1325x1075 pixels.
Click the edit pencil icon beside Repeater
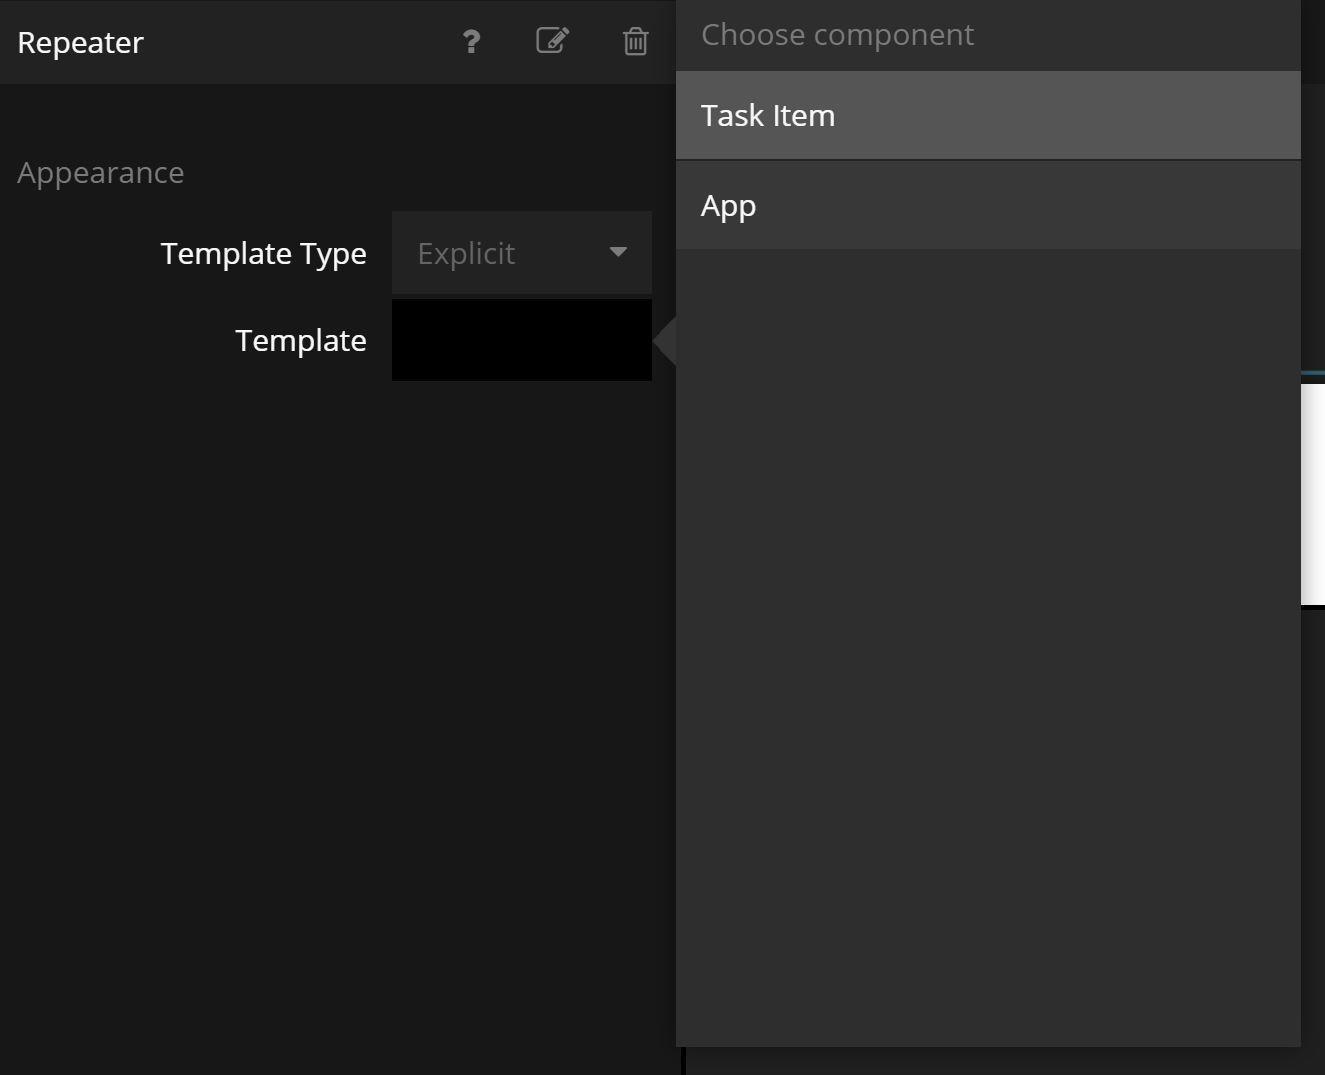(552, 41)
